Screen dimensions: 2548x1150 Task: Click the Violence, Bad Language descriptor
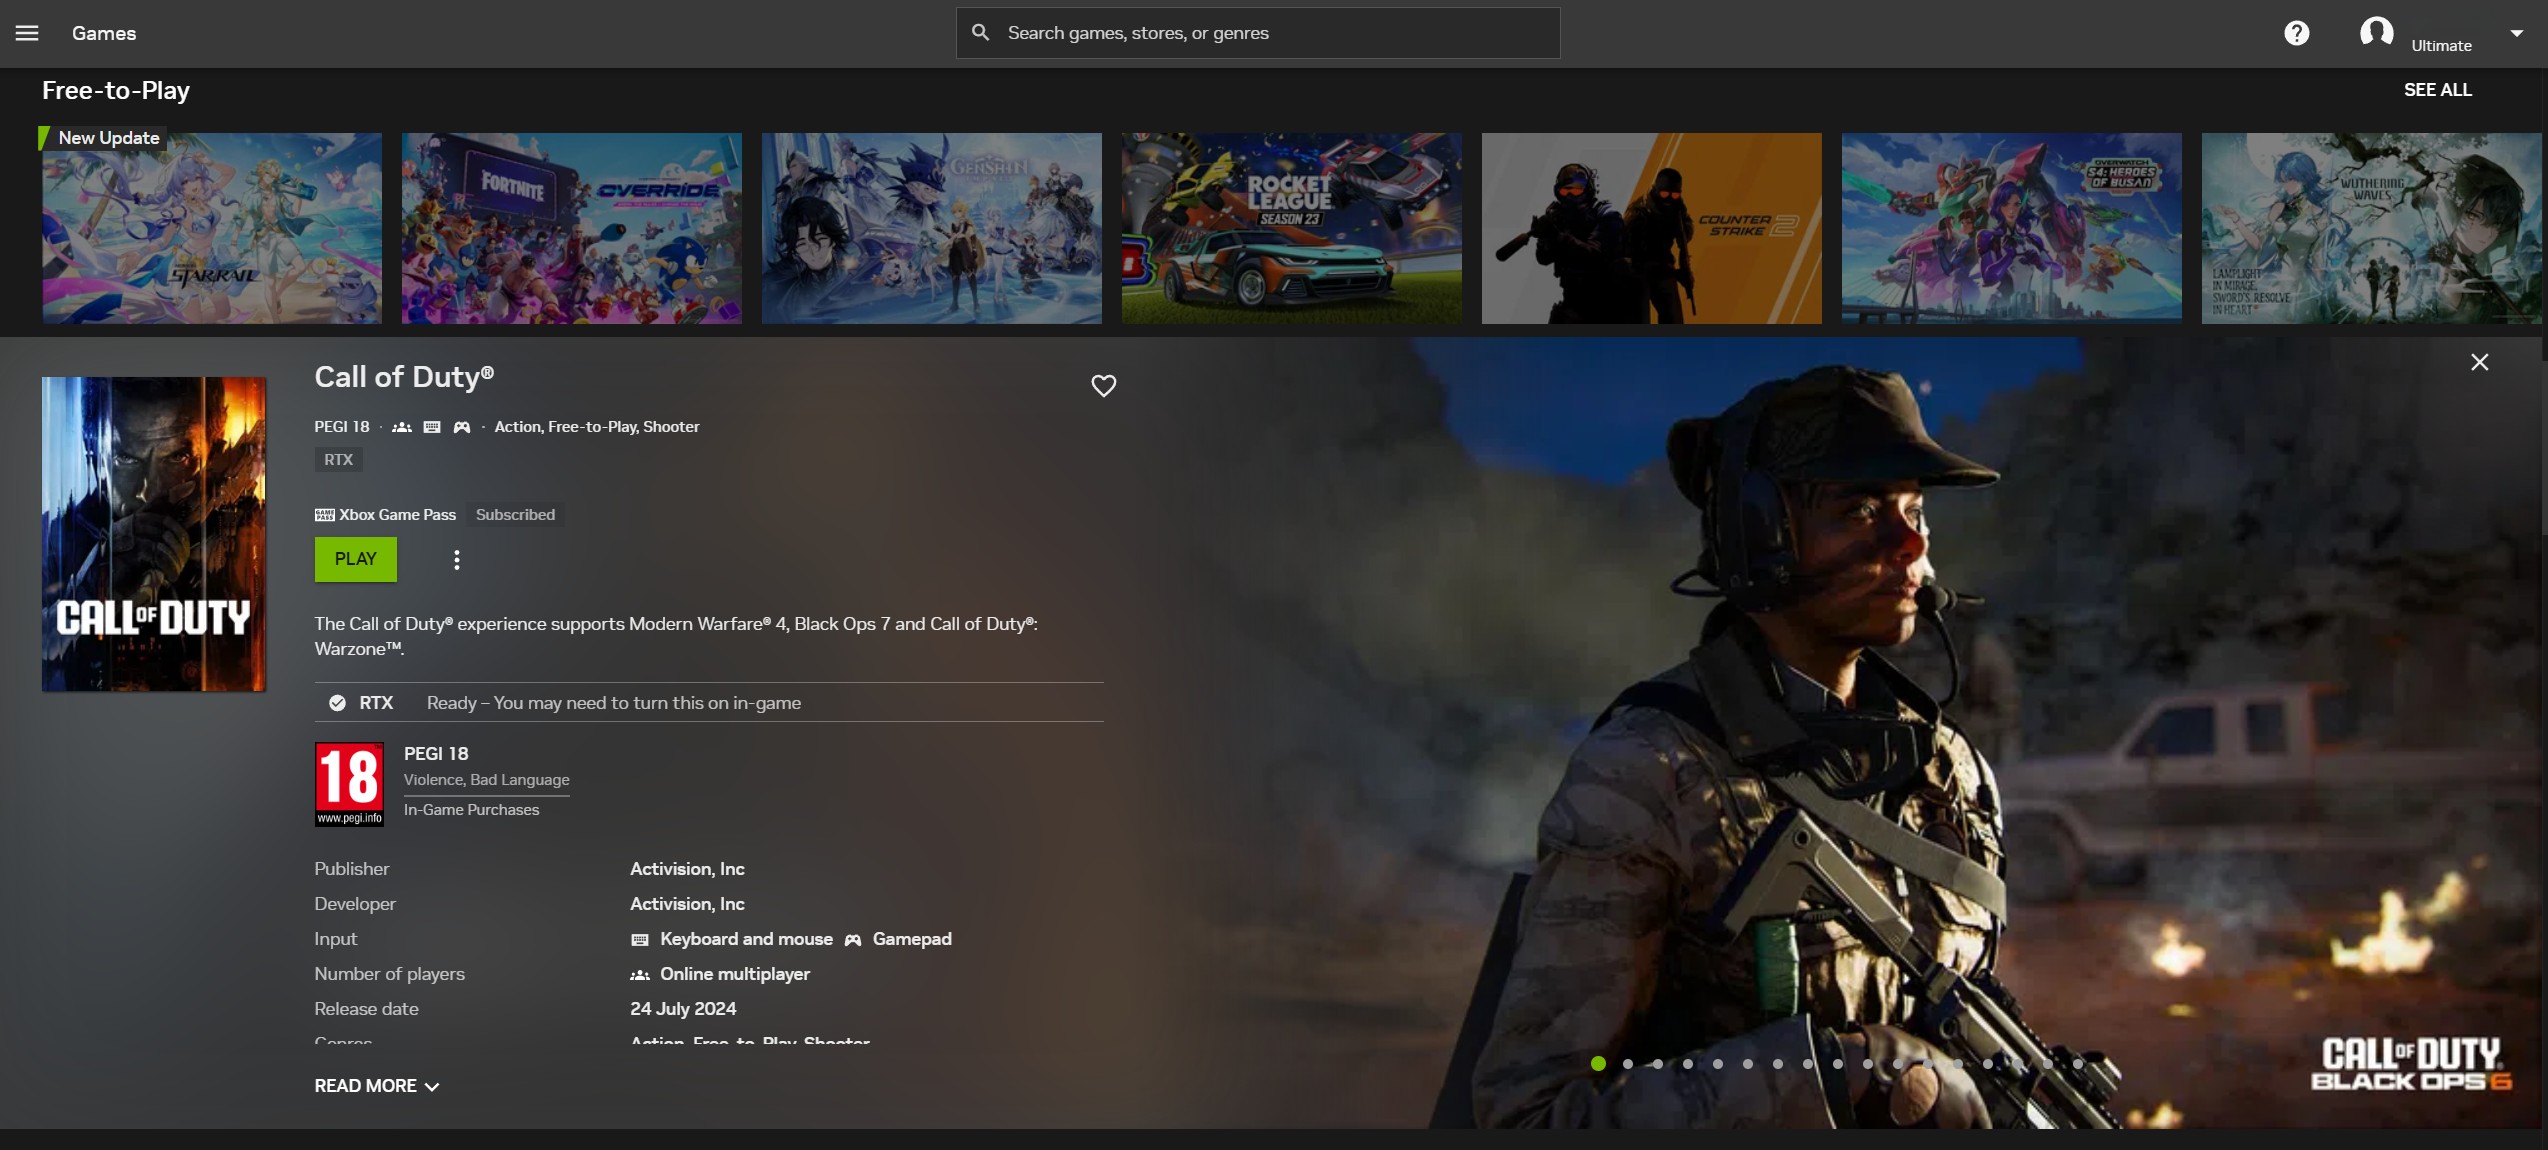click(486, 780)
